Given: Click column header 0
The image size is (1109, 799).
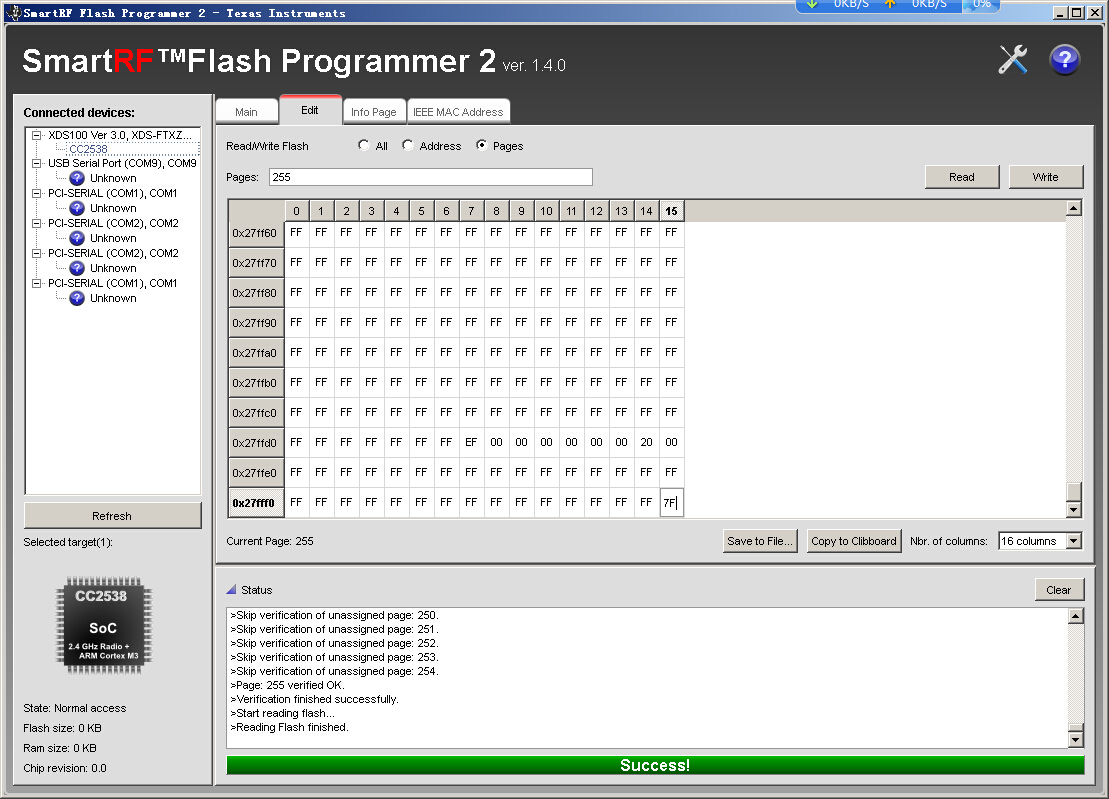Looking at the screenshot, I should coord(296,211).
